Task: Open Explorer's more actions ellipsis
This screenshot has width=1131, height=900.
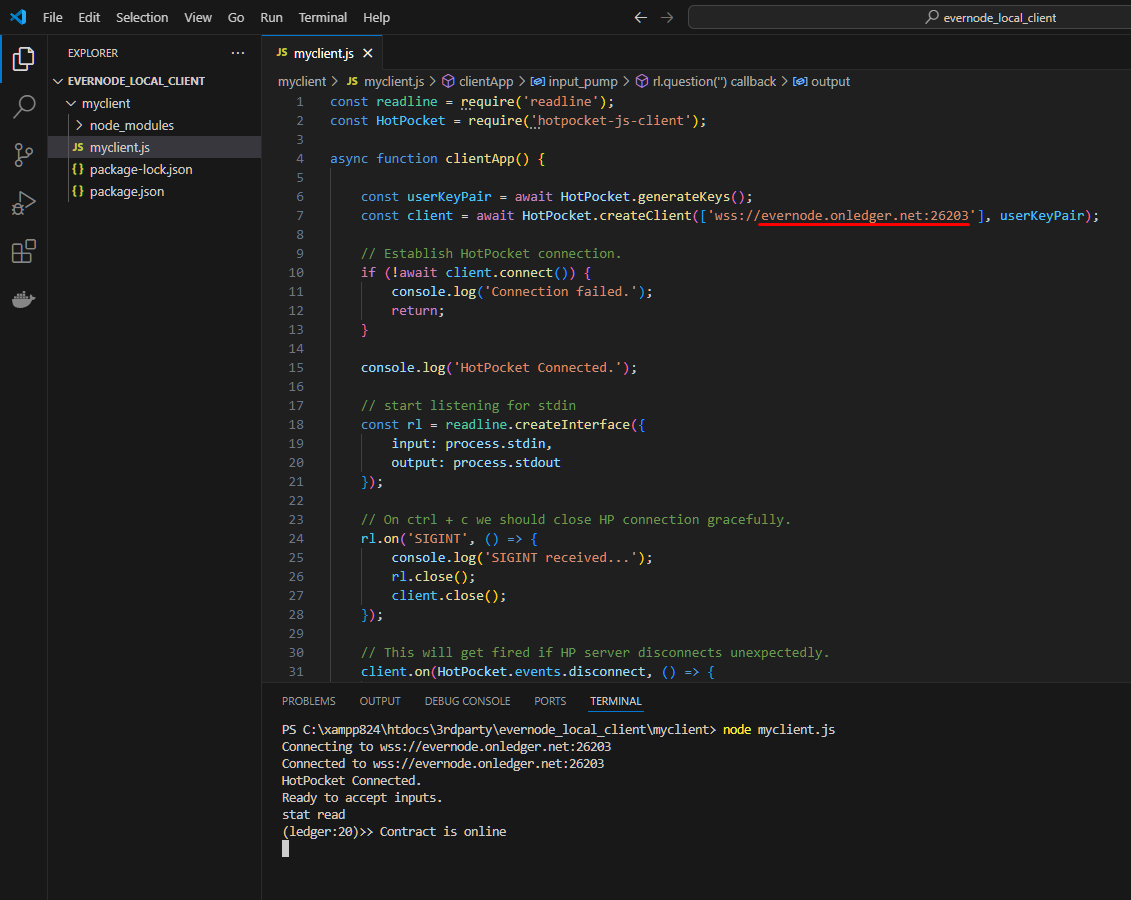Action: click(238, 53)
